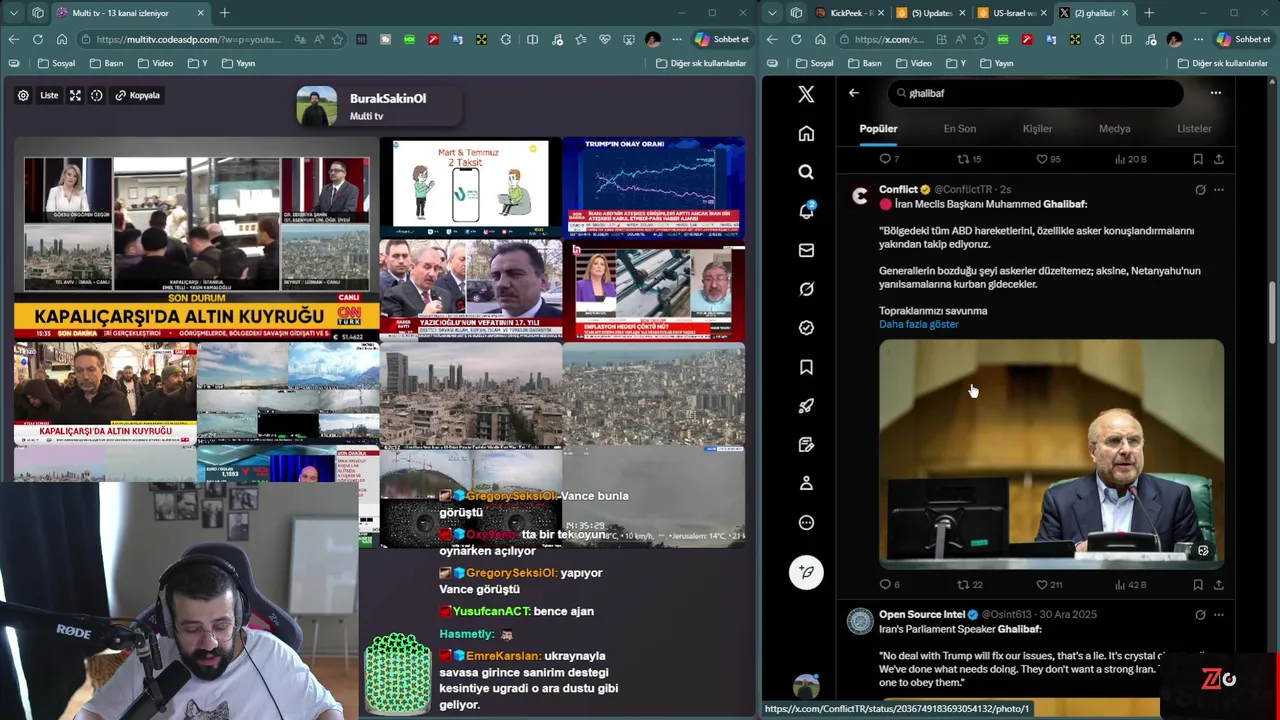Switch to Listeler tab
This screenshot has height=720, width=1280.
1194,129
